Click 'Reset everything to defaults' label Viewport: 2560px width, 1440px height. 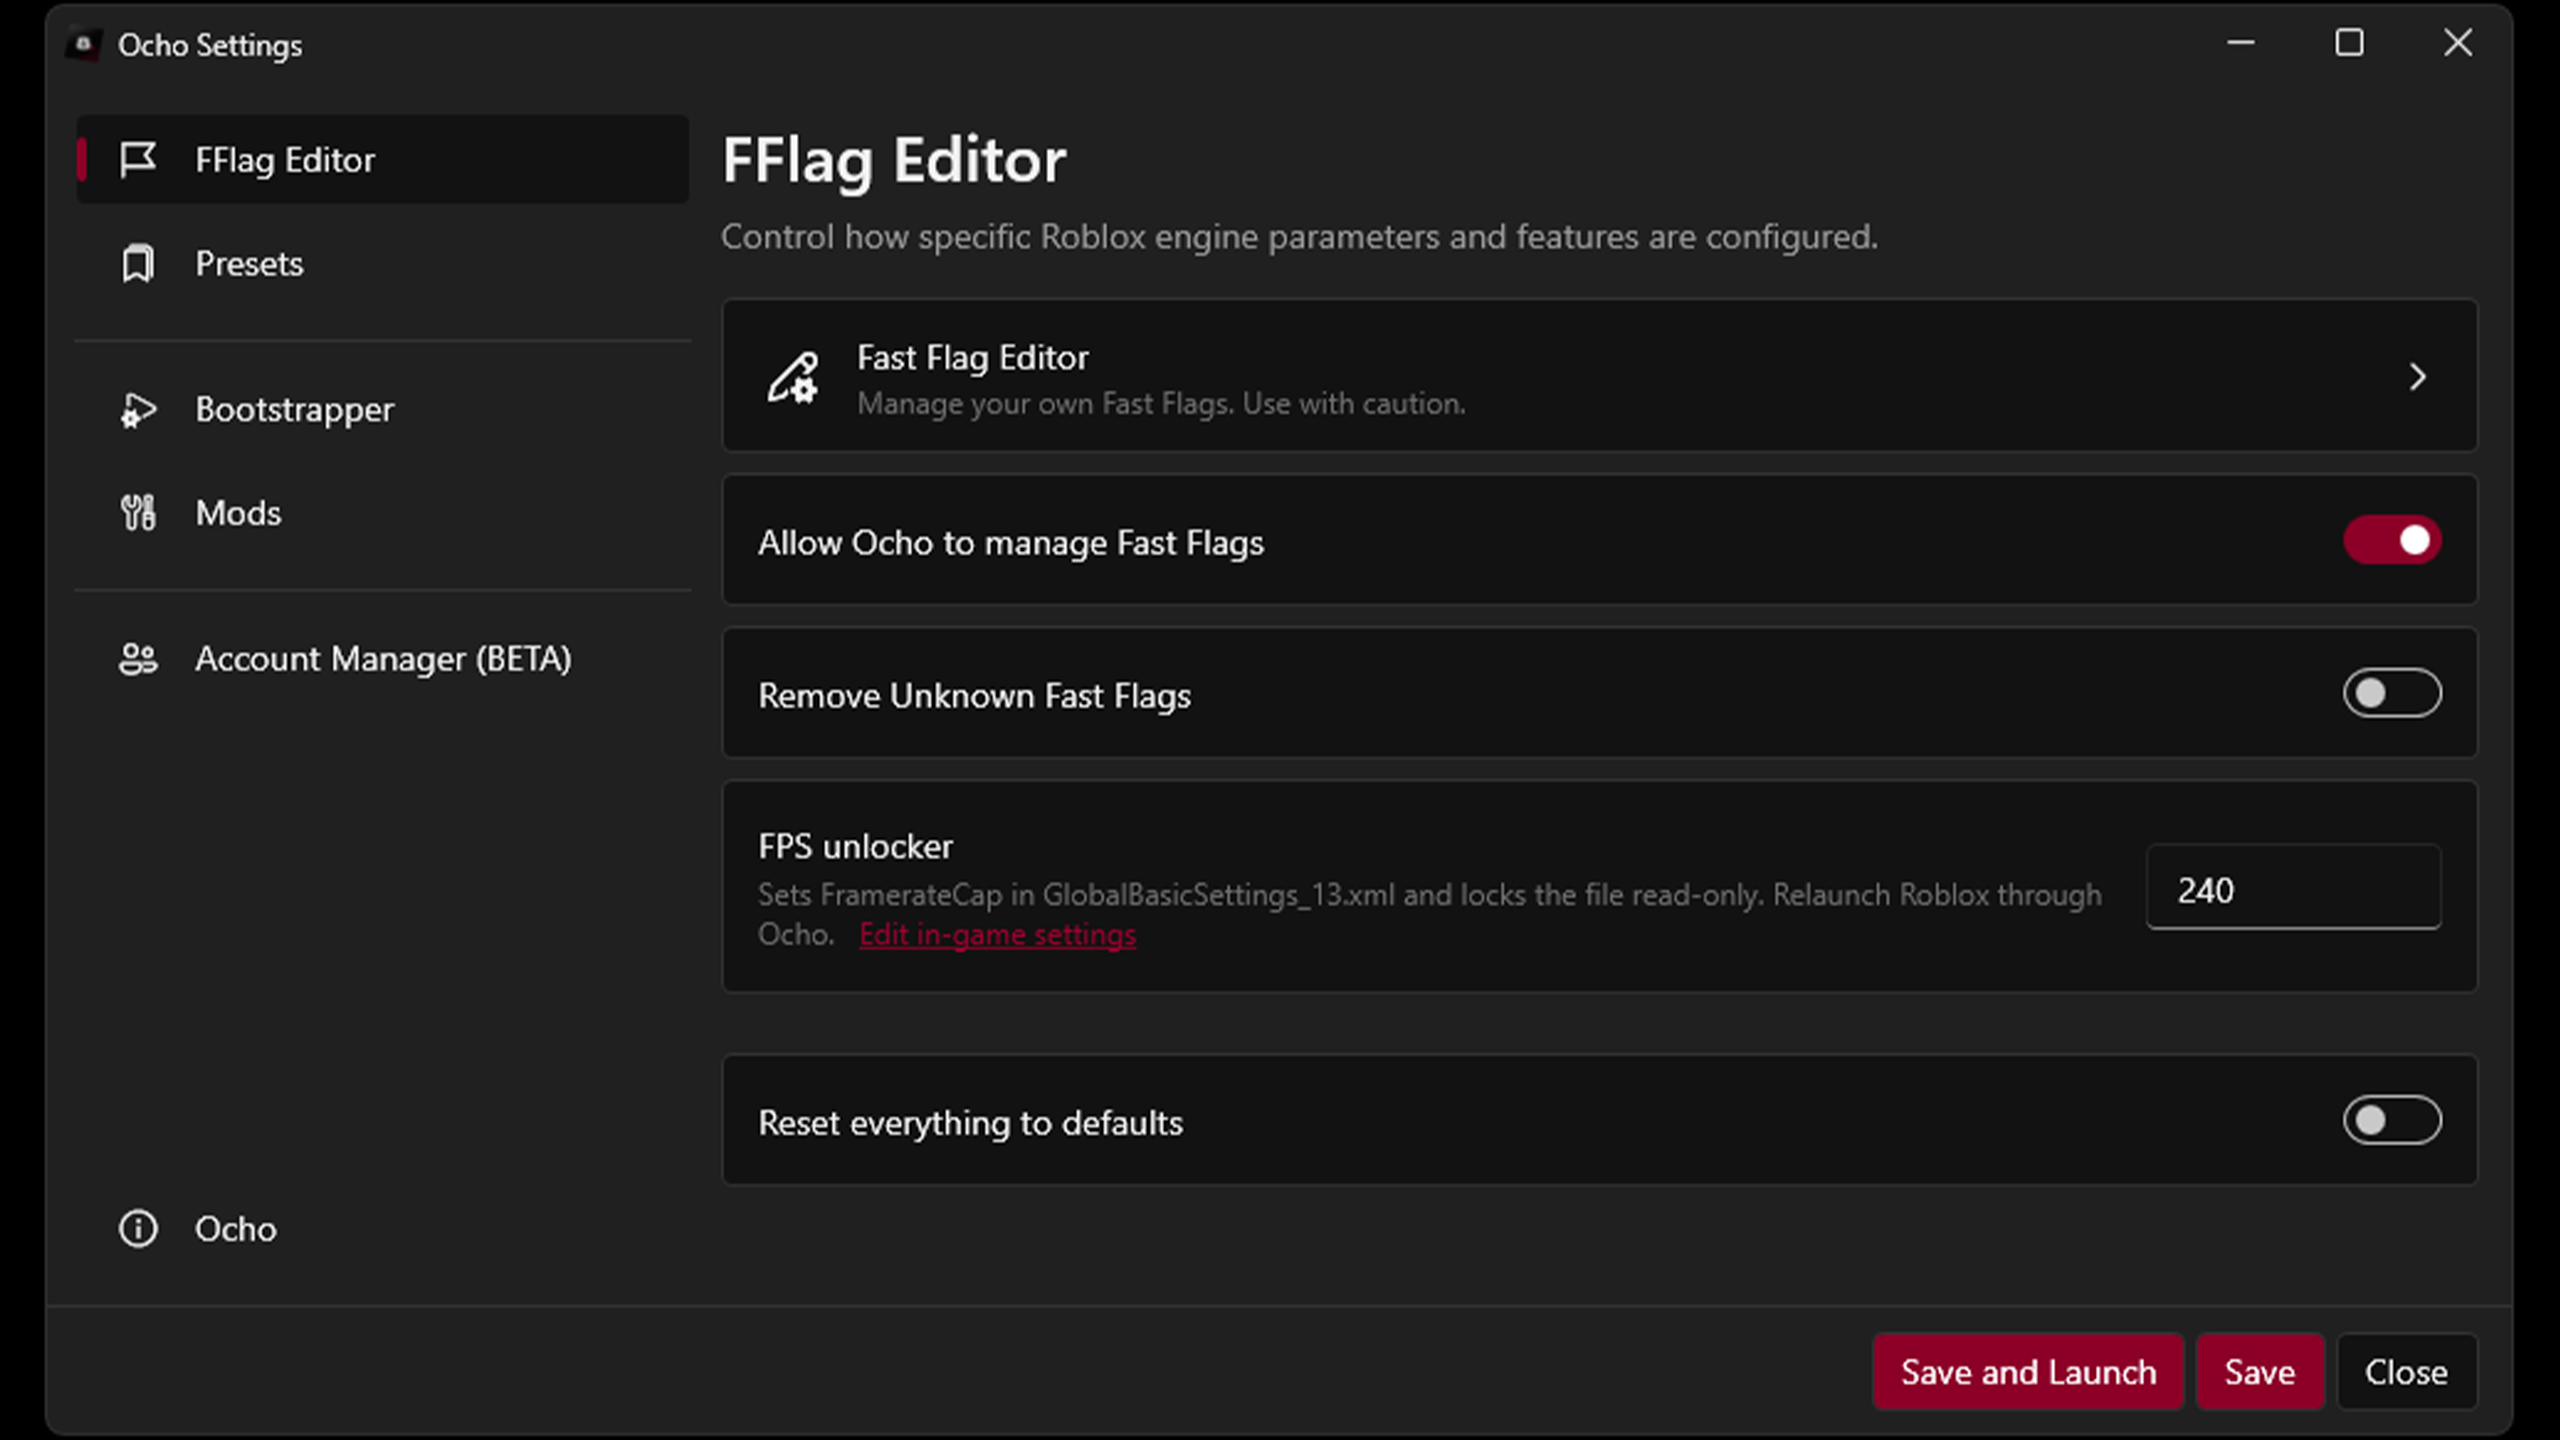tap(970, 1123)
